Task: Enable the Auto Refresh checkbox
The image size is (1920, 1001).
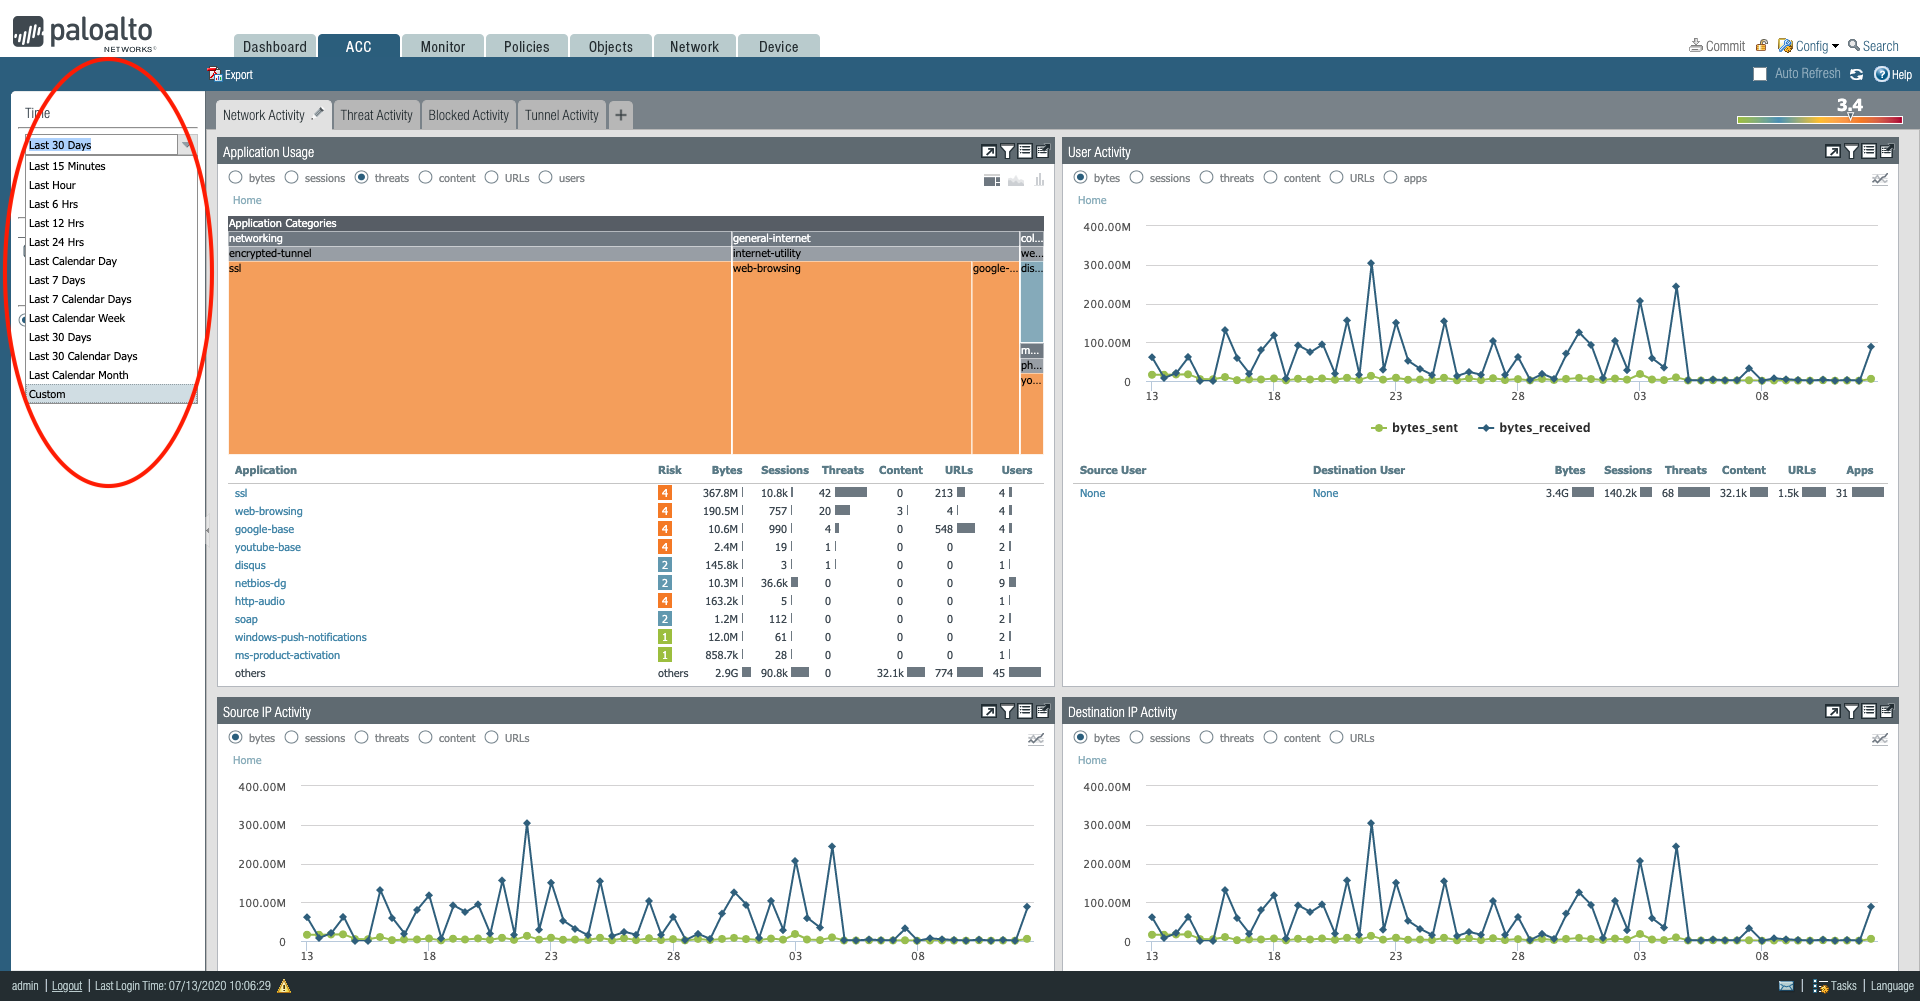Action: tap(1760, 75)
